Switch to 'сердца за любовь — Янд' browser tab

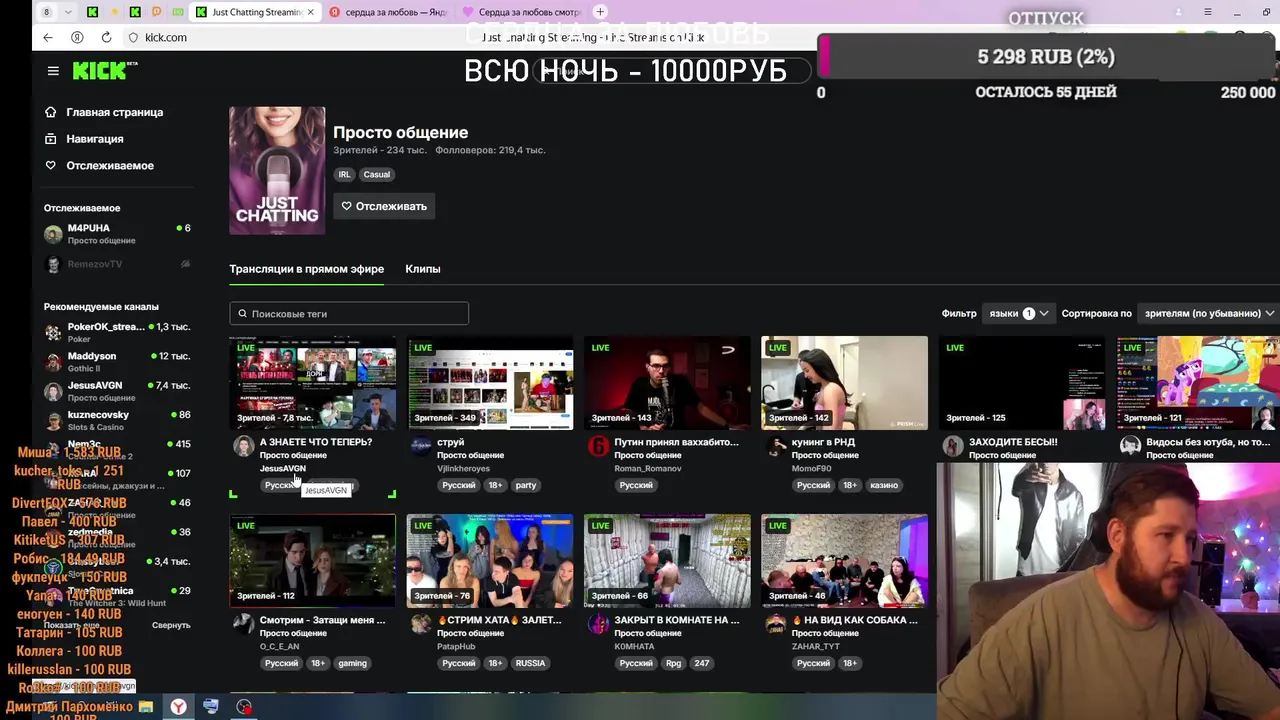coord(388,12)
